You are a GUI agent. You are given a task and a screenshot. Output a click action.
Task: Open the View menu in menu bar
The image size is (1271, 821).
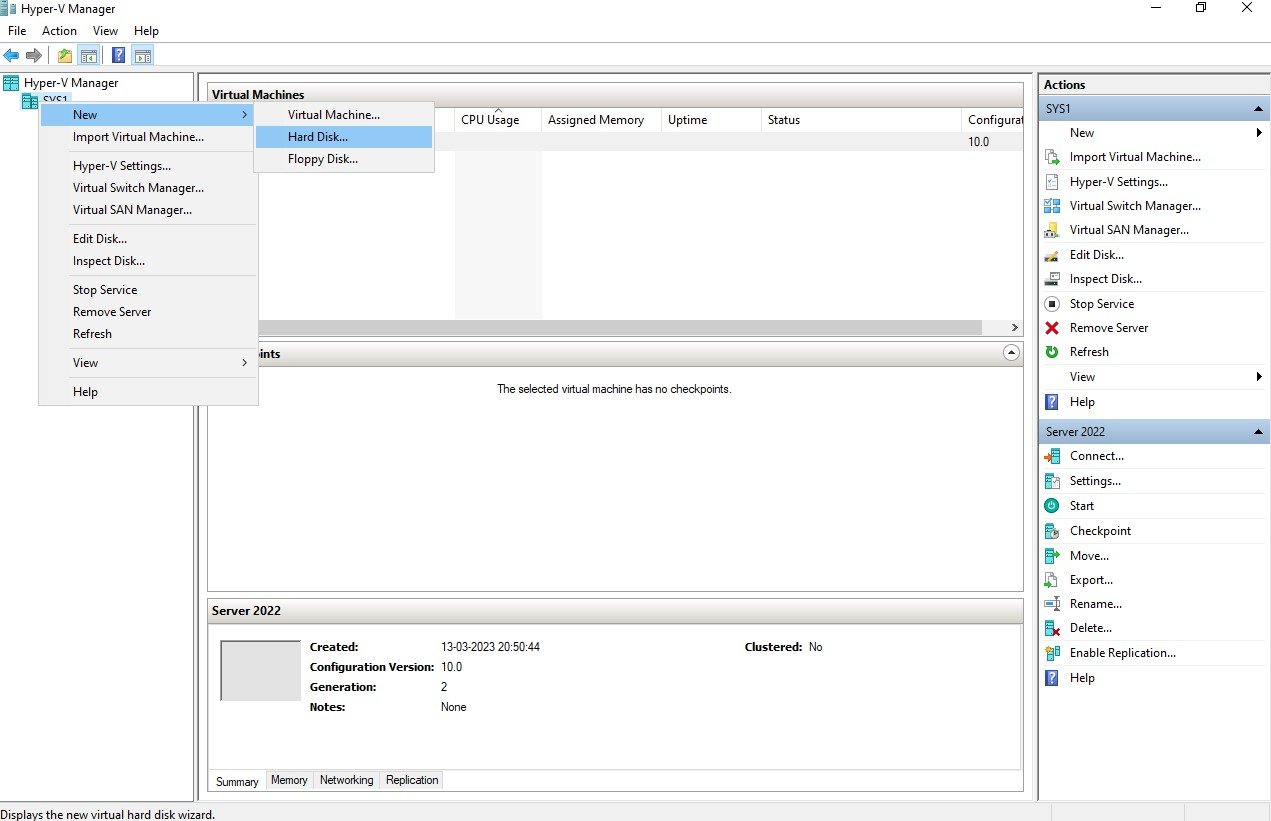tap(105, 31)
